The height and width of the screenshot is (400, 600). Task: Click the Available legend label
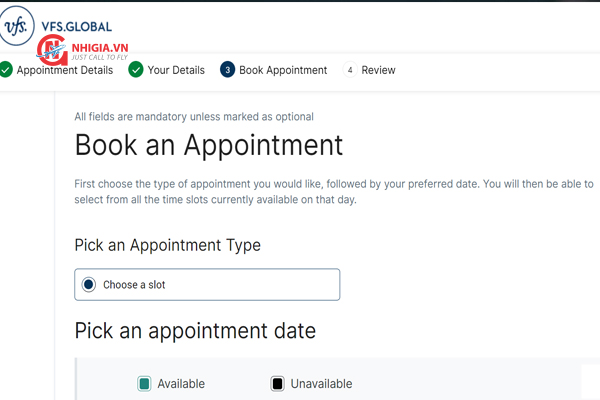181,384
